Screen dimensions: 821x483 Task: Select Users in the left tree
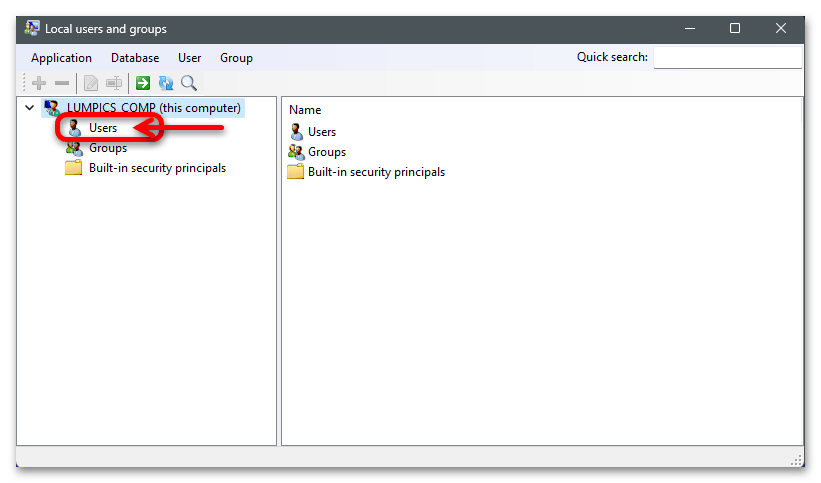click(x=103, y=128)
